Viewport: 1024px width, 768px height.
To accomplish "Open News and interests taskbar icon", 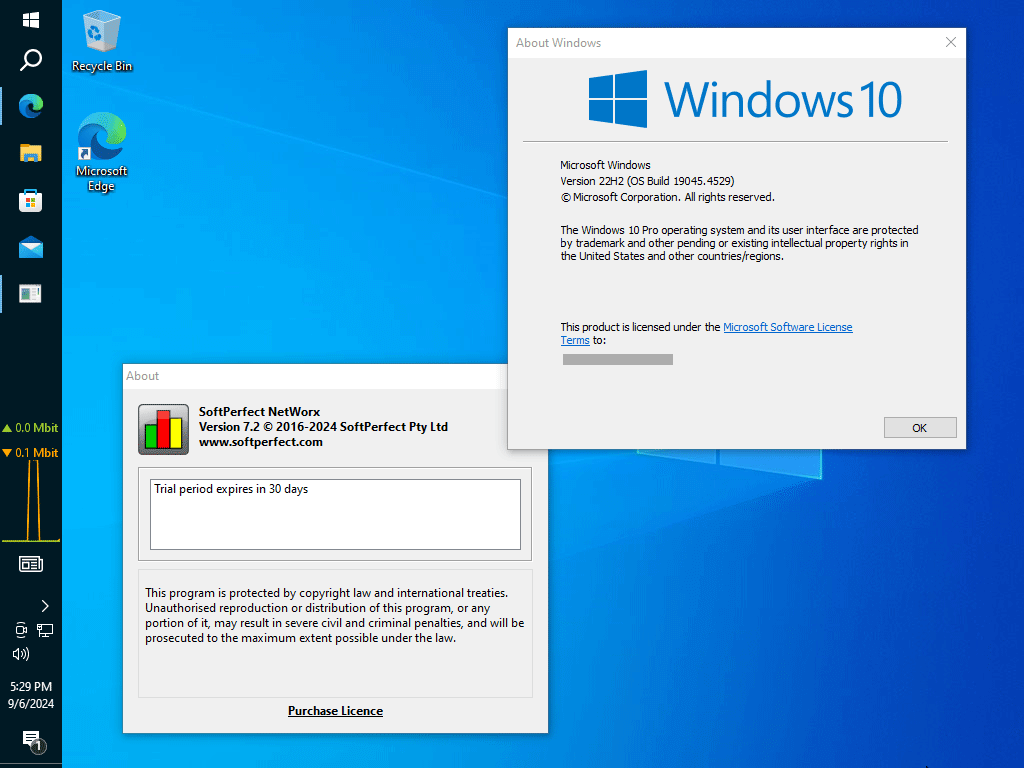I will pos(31,564).
